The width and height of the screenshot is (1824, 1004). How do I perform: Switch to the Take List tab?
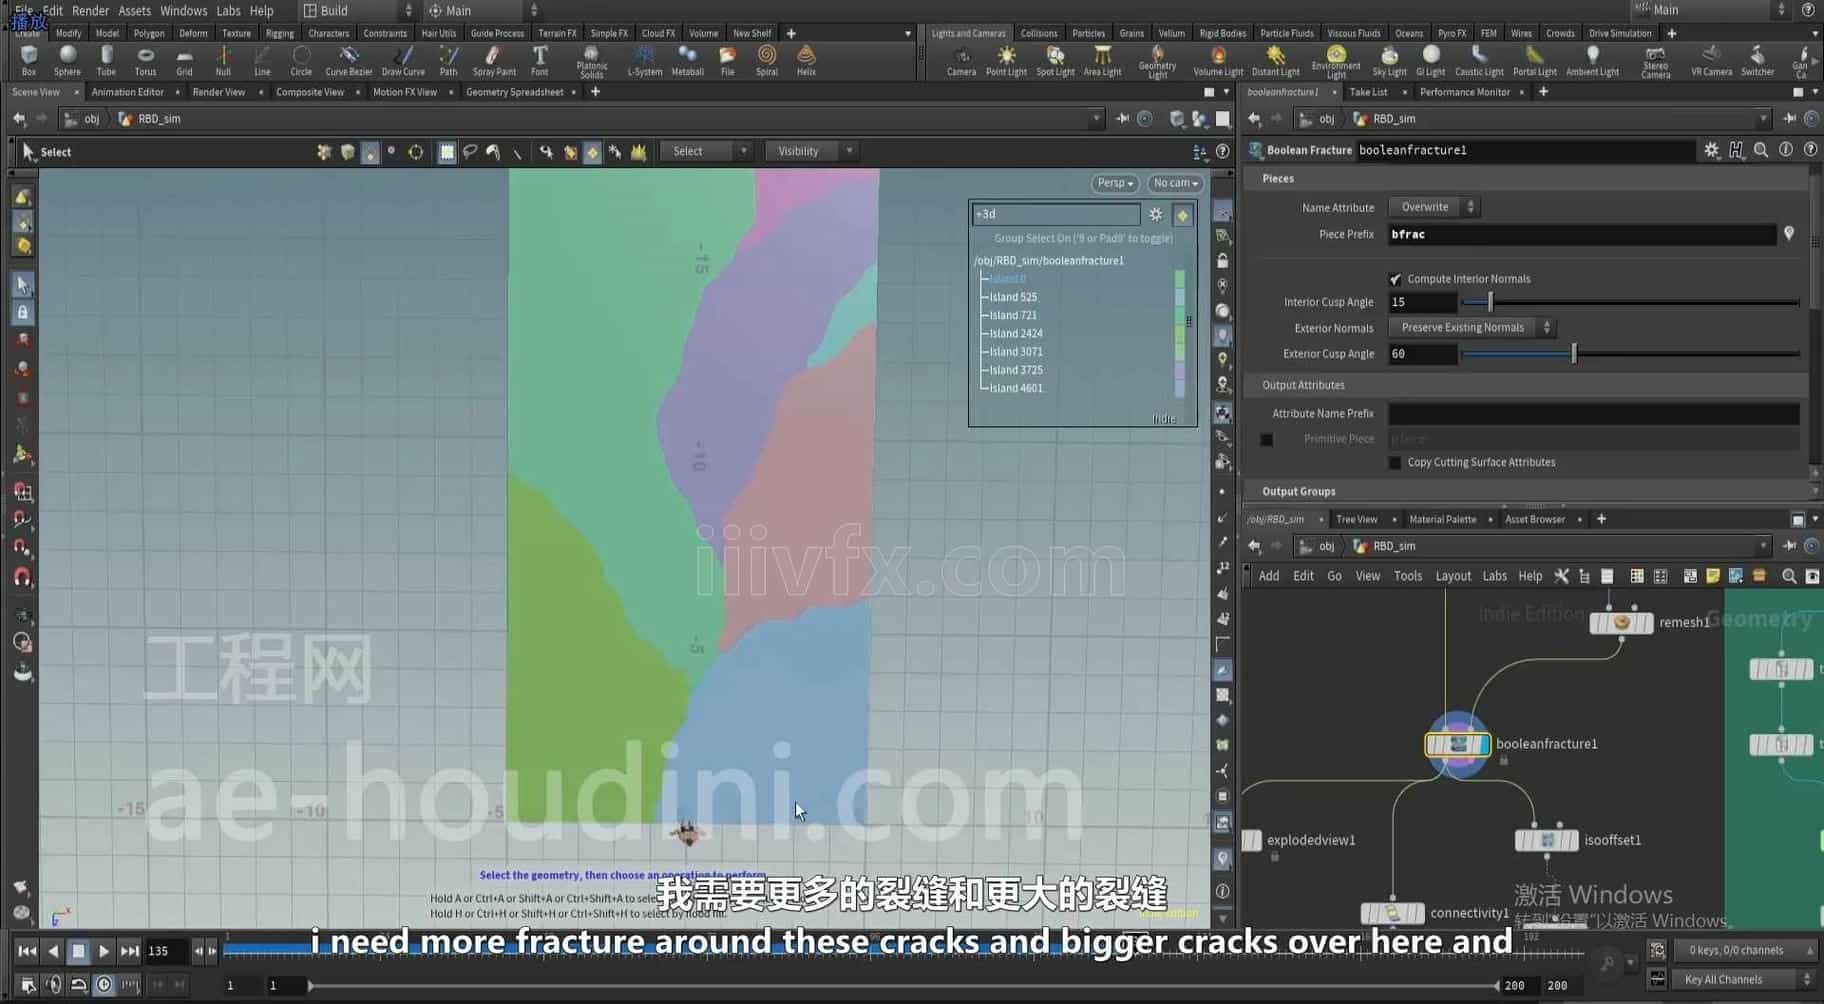pos(1368,92)
